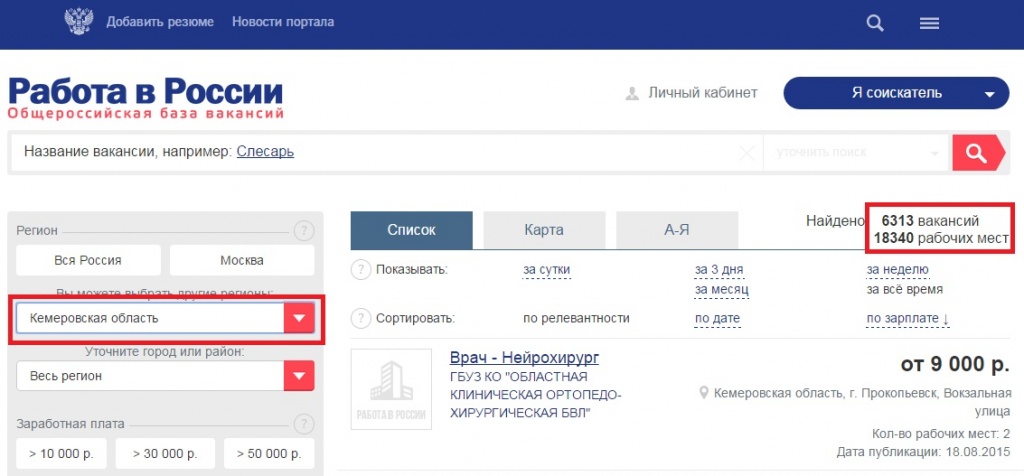This screenshot has height=476, width=1024.
Task: Open search via header magnifier icon
Action: point(874,24)
